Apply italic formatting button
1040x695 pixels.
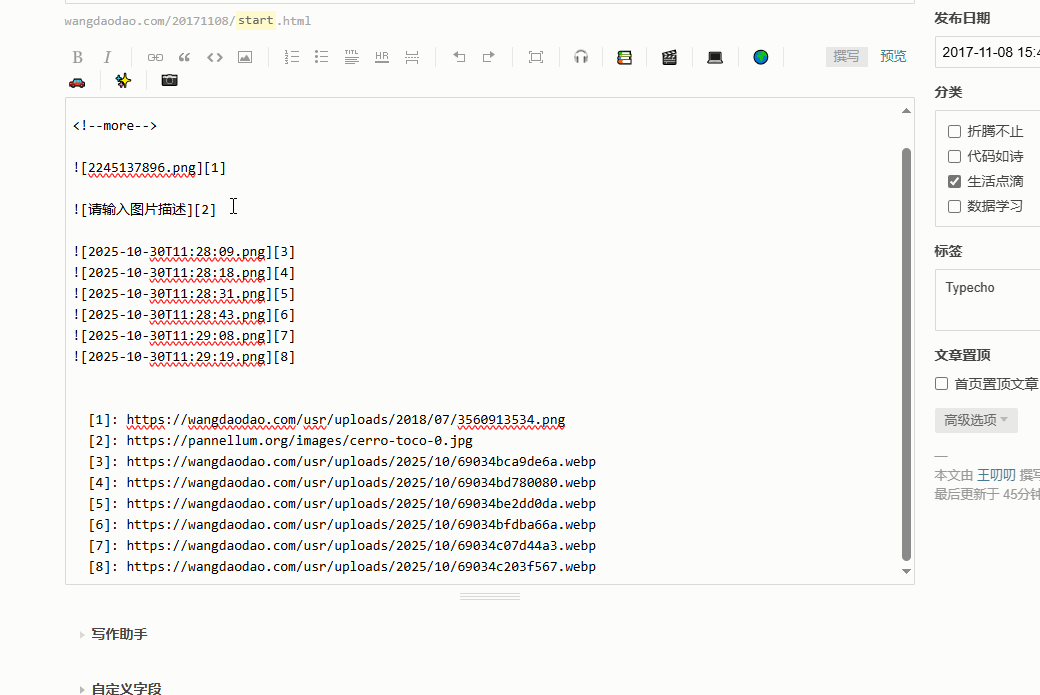(108, 57)
